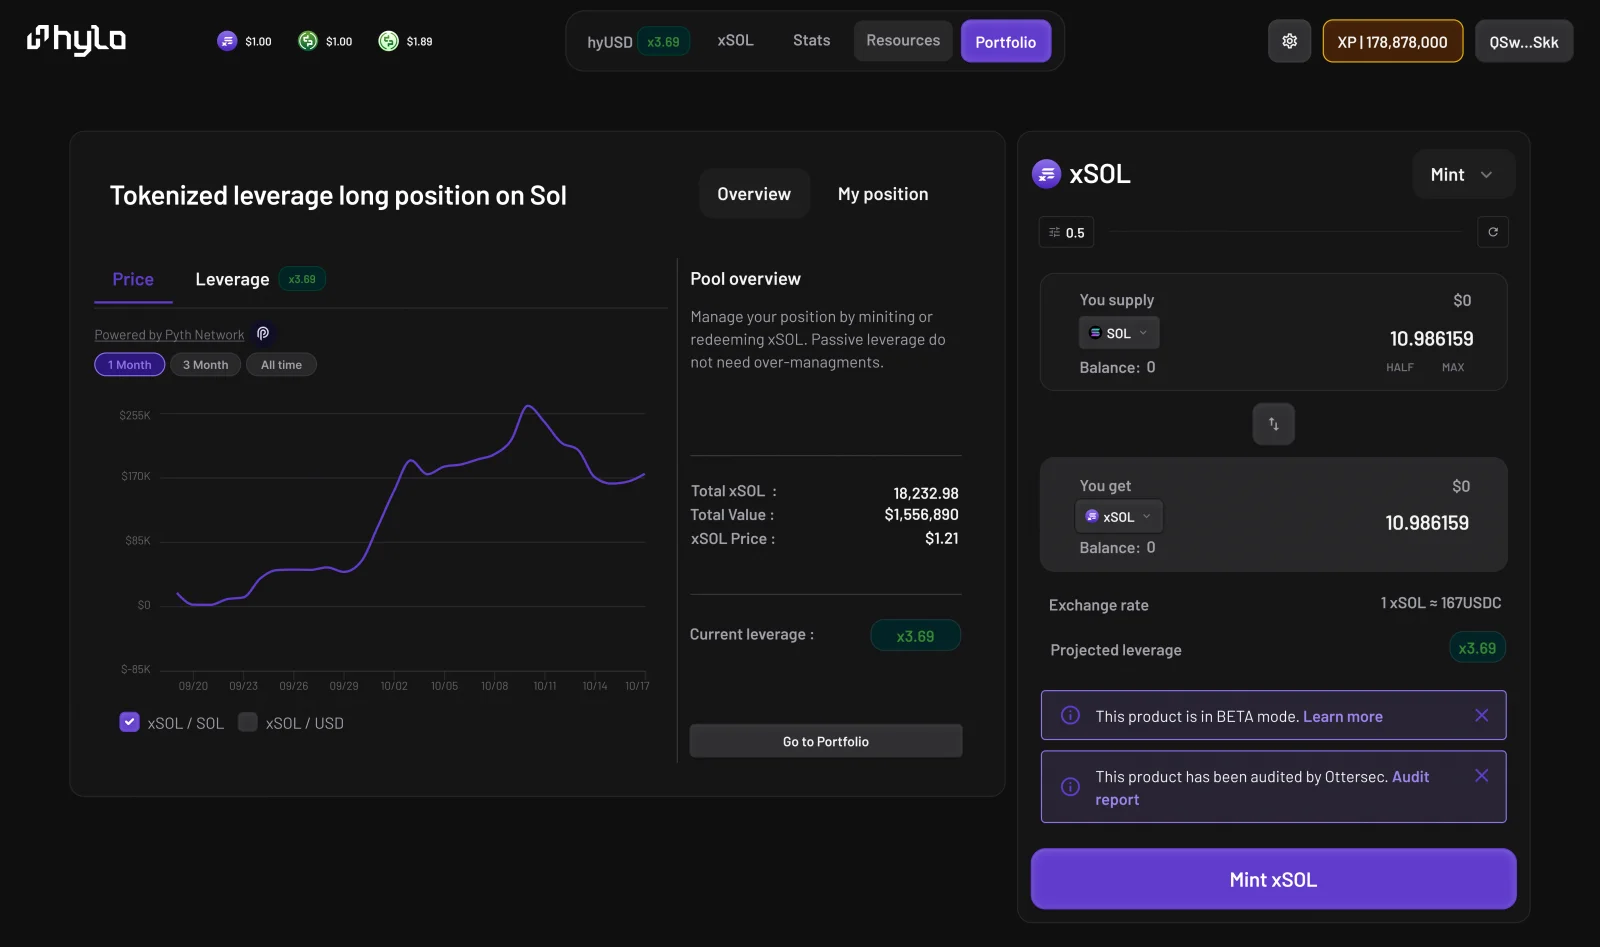Open the xSOL receive token dropdown
The width and height of the screenshot is (1600, 947).
pos(1119,517)
